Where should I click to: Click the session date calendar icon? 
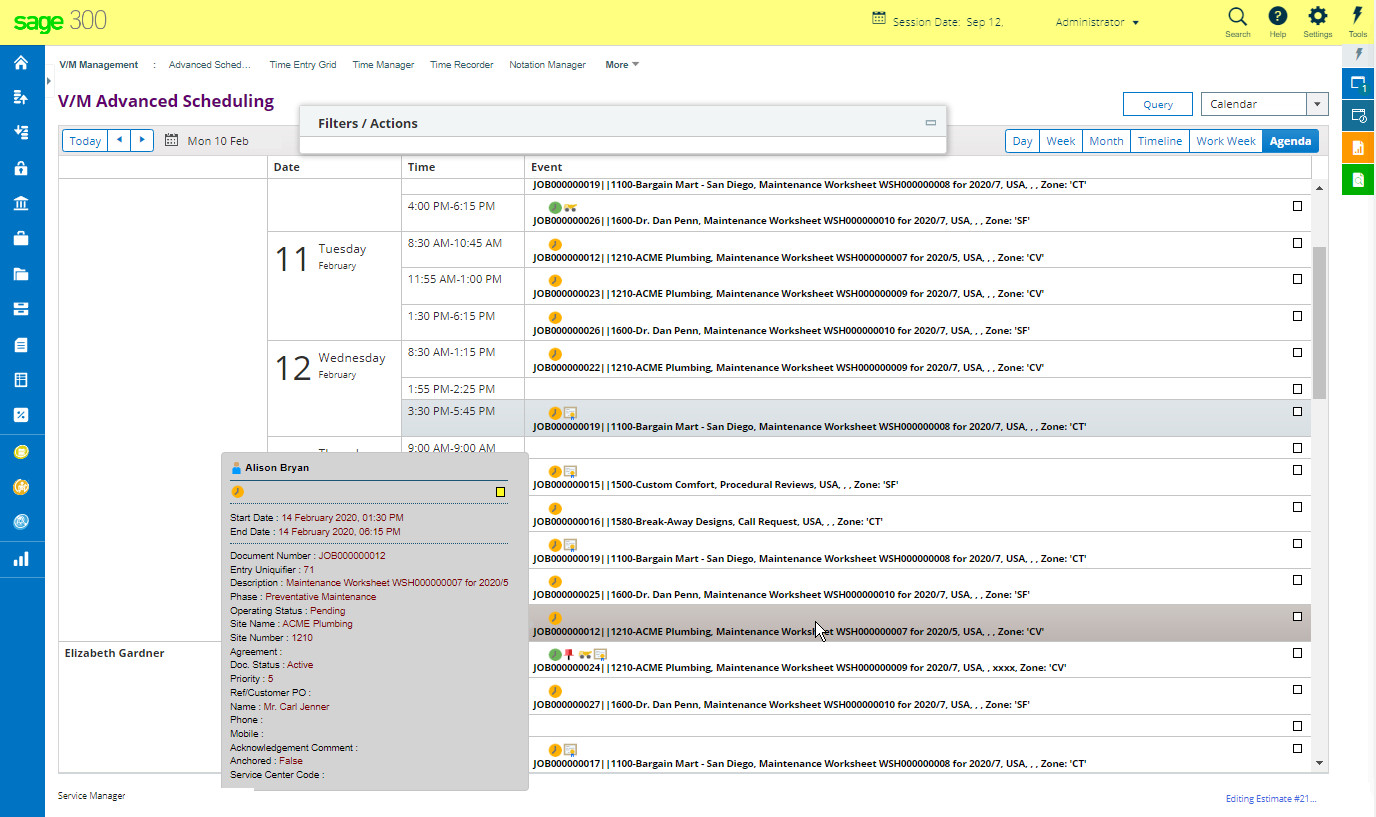pos(879,18)
